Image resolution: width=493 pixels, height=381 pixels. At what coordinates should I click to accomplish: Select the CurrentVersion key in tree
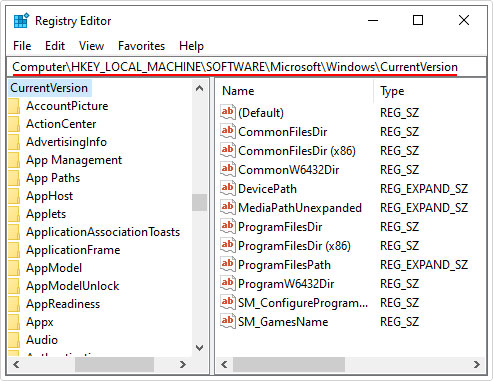click(49, 88)
